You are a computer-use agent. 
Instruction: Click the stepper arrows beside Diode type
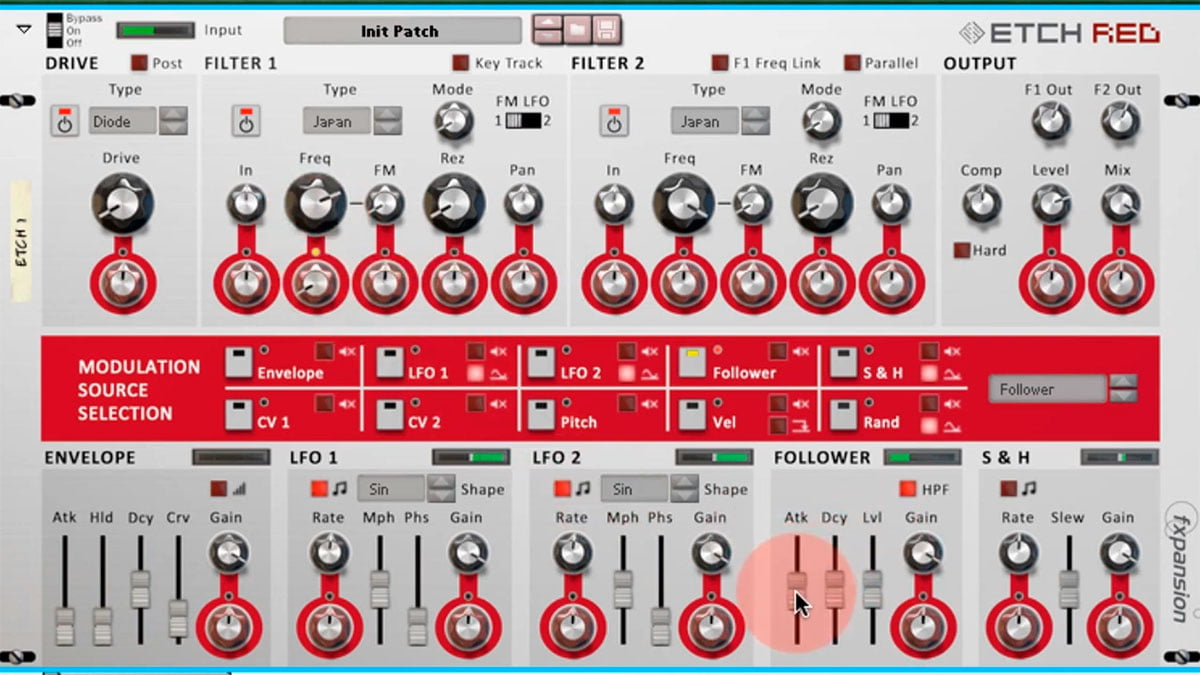click(174, 121)
